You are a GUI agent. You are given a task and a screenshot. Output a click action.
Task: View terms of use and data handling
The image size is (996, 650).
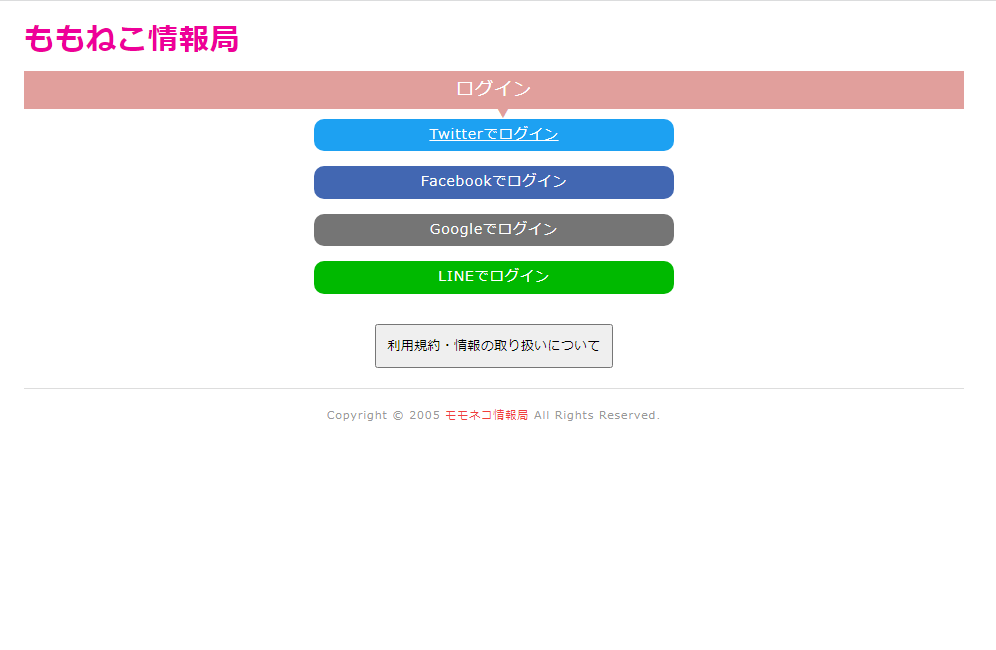click(x=493, y=346)
